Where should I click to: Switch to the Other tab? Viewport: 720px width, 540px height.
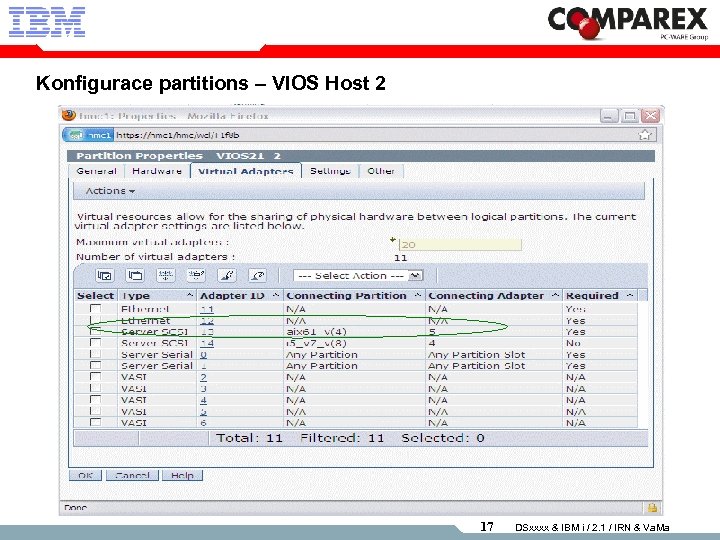pos(381,171)
